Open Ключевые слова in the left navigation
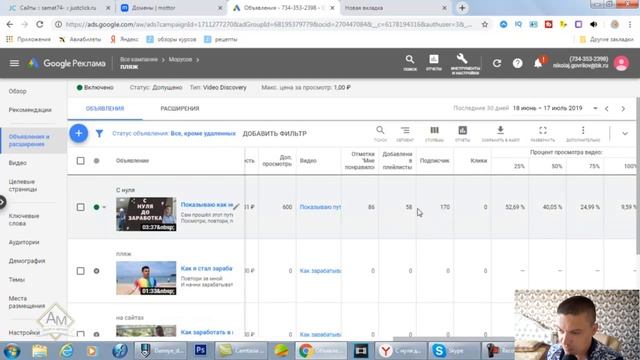640x360 pixels. (24, 220)
